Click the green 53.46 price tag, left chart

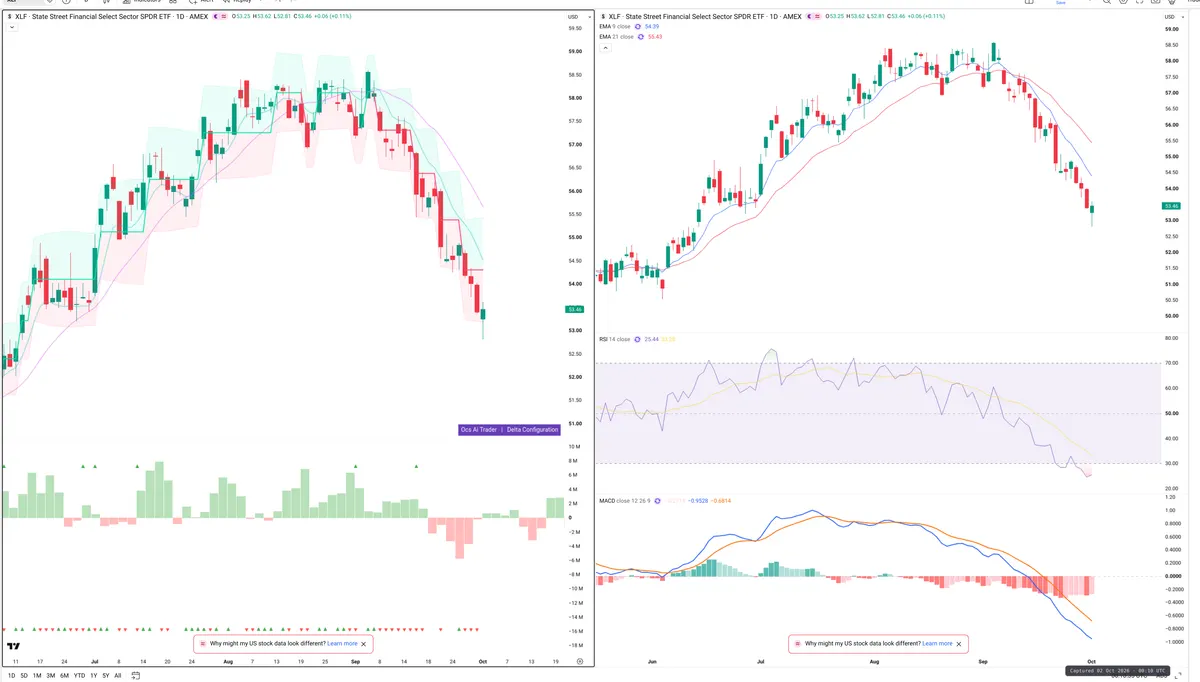click(575, 310)
